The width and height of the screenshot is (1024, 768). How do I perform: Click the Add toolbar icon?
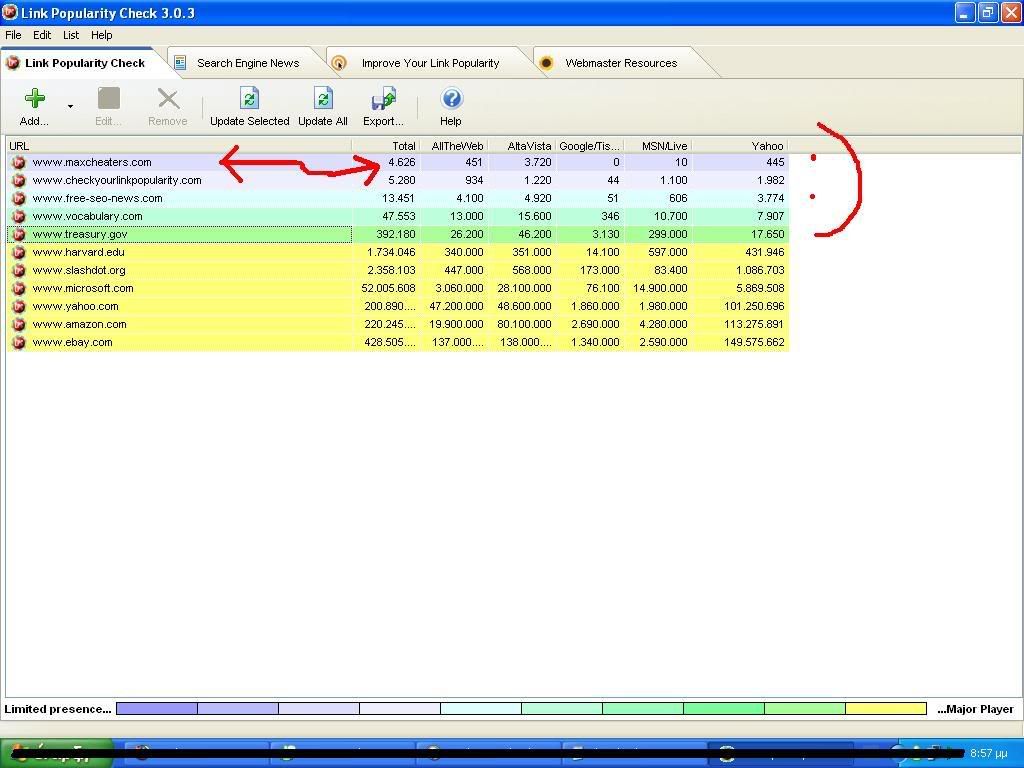tap(35, 99)
